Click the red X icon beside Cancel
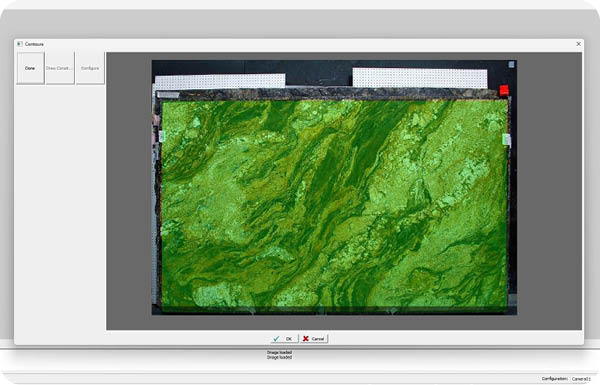This screenshot has width=600, height=385. pos(305,339)
